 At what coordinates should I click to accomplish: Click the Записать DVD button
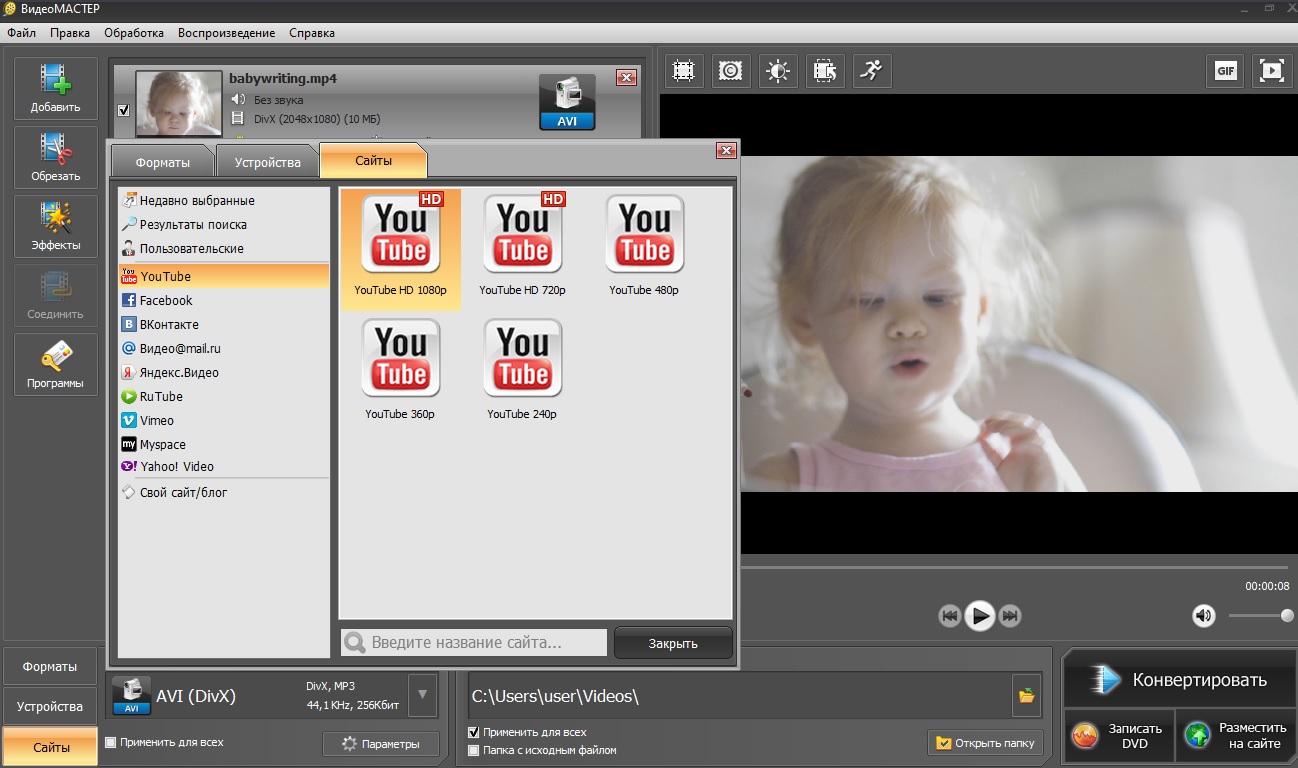(x=1119, y=737)
